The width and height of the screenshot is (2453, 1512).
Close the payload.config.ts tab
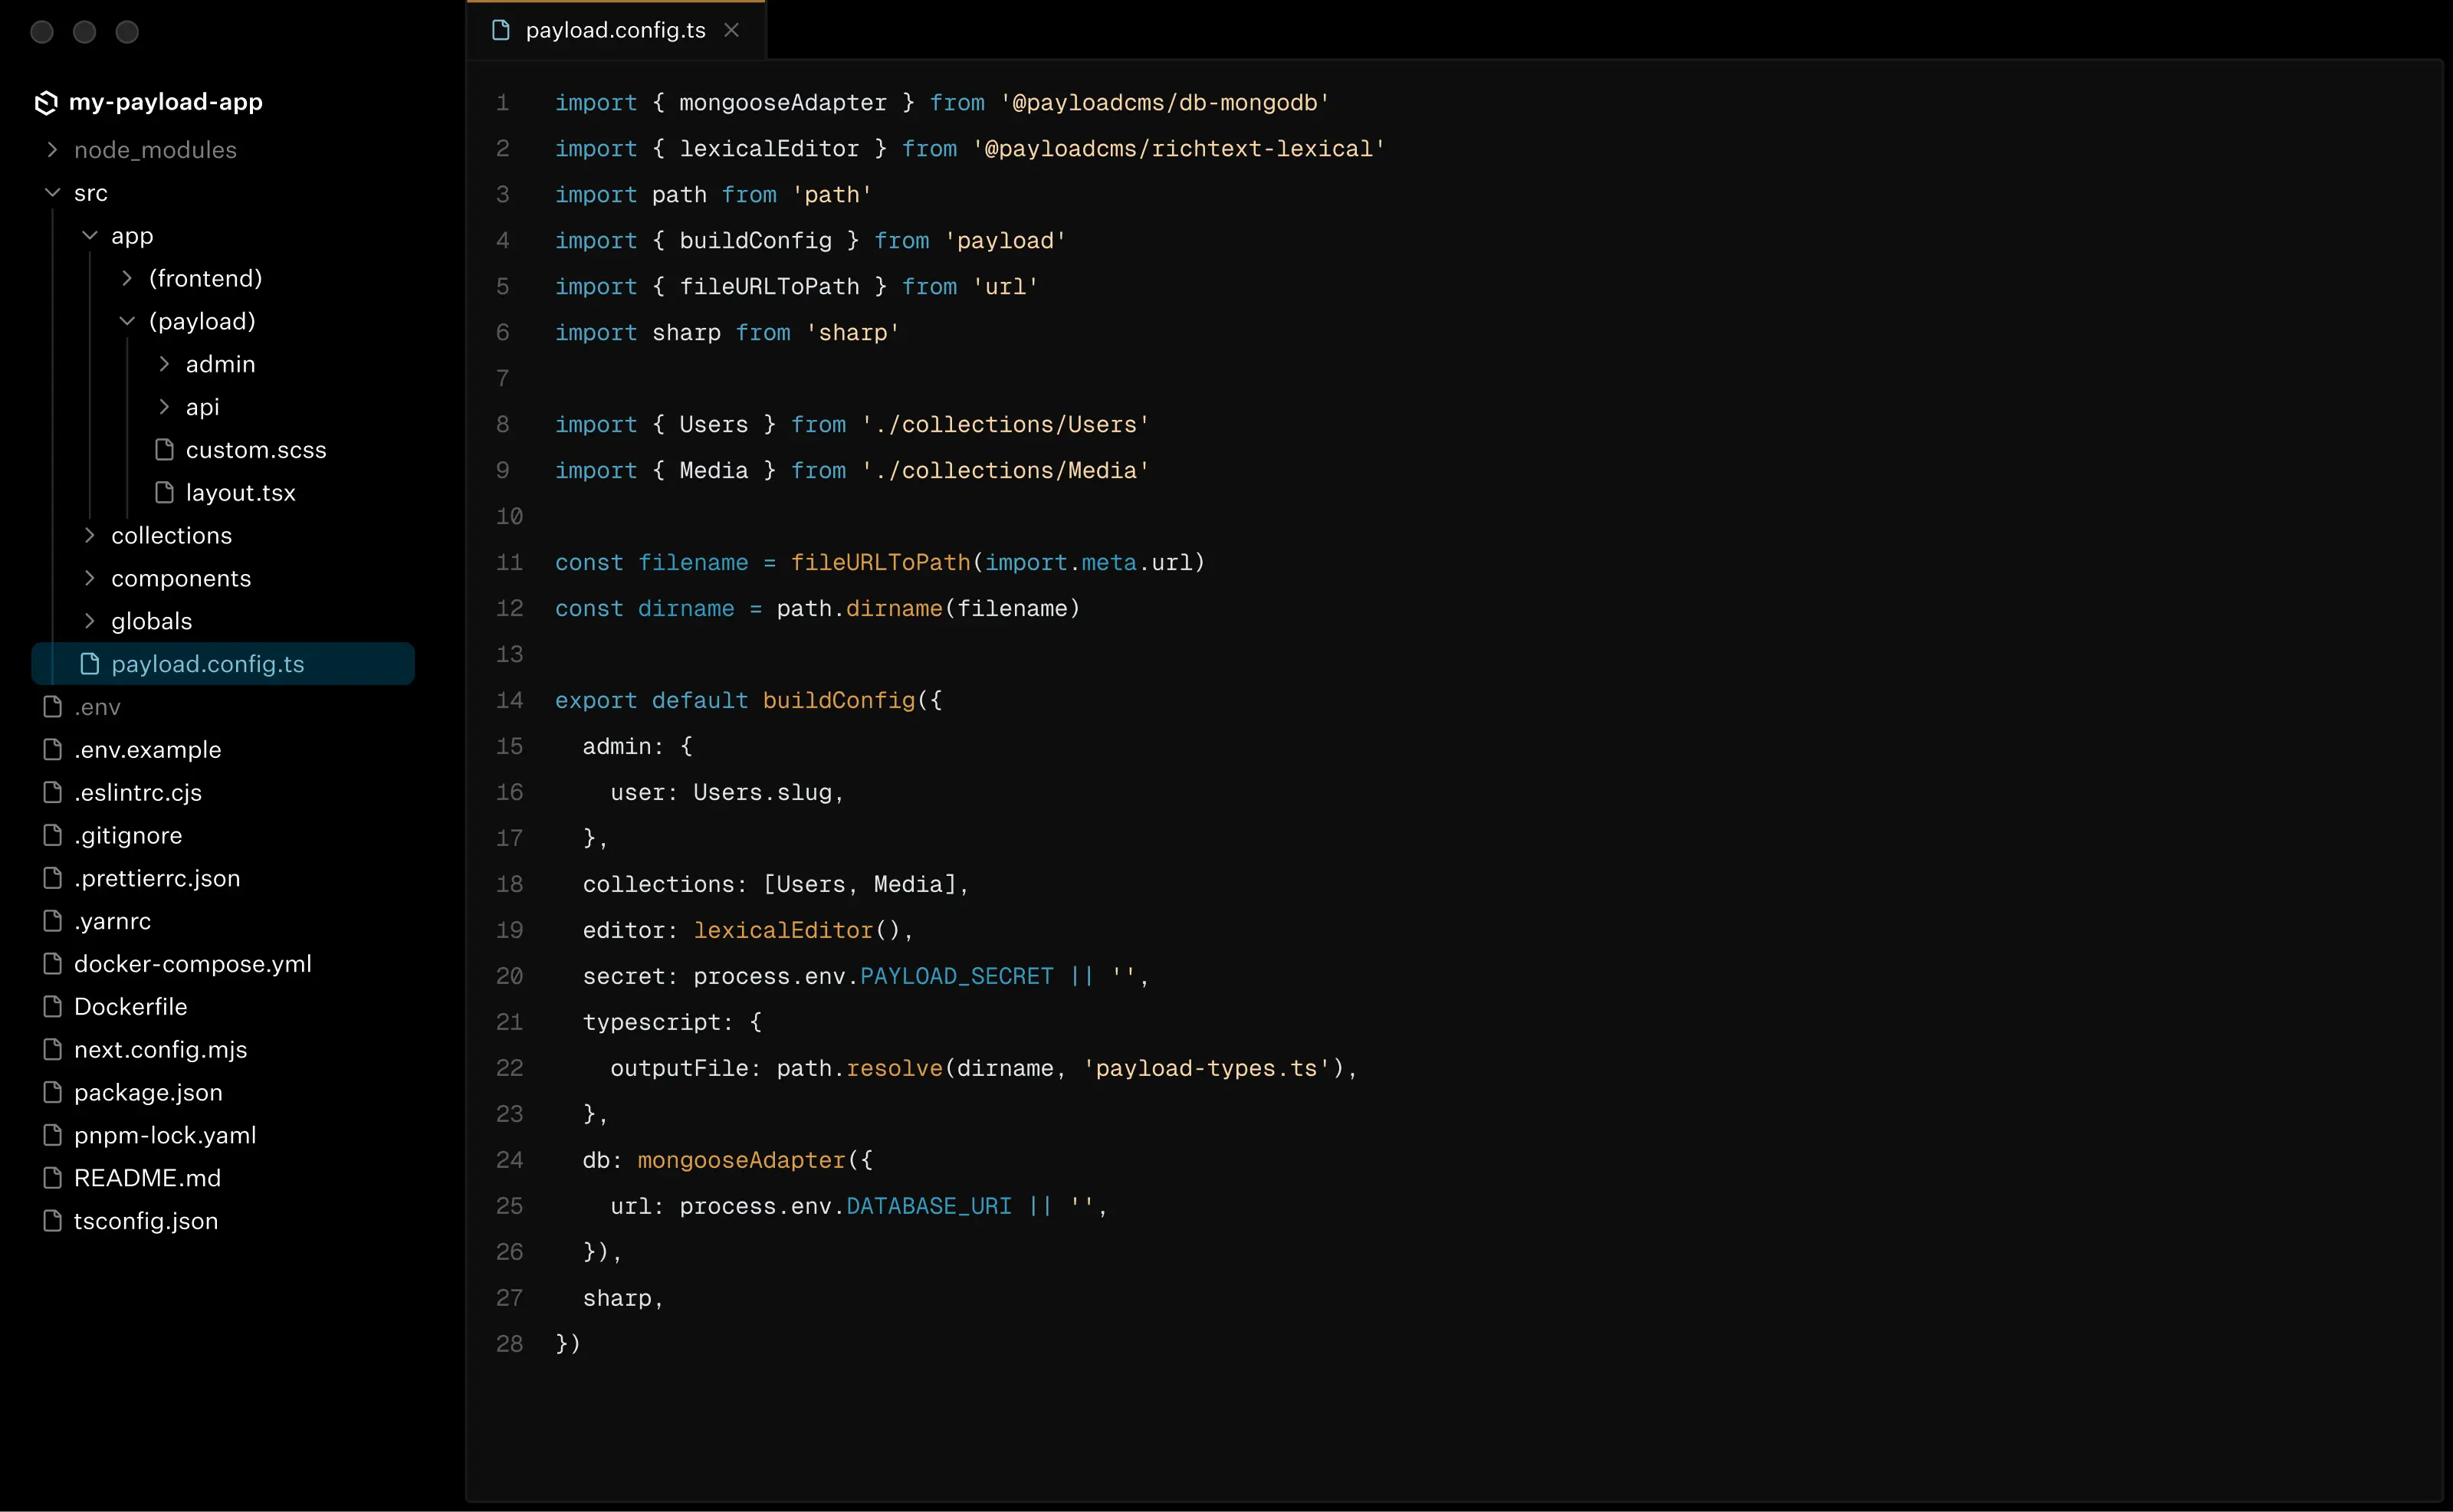click(731, 30)
